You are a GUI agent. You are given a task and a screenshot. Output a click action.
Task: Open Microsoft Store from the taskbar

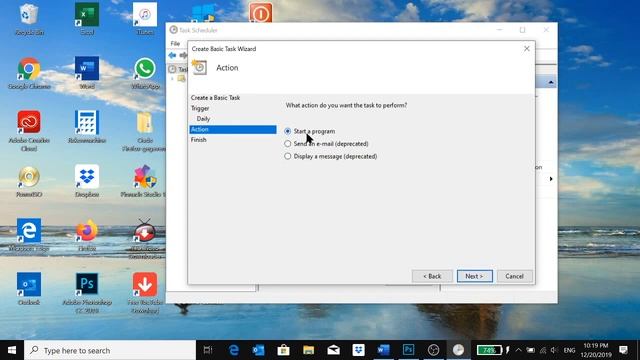pyautogui.click(x=283, y=350)
